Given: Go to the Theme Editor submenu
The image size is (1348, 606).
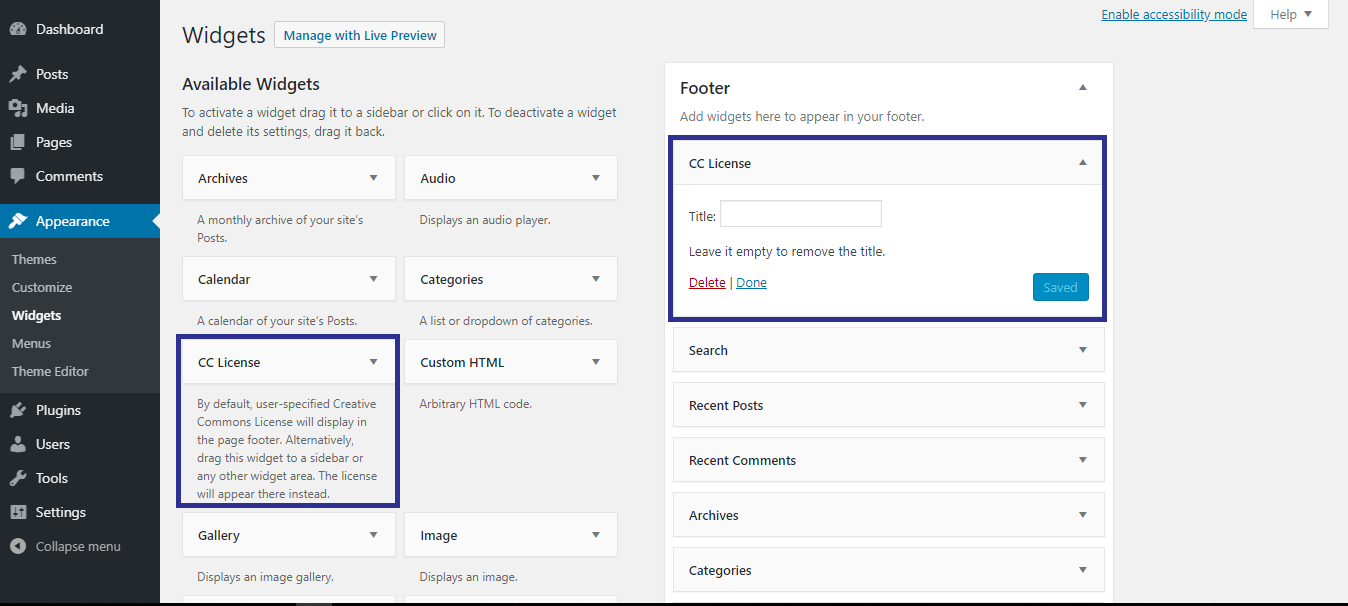Looking at the screenshot, I should pyautogui.click(x=50, y=371).
